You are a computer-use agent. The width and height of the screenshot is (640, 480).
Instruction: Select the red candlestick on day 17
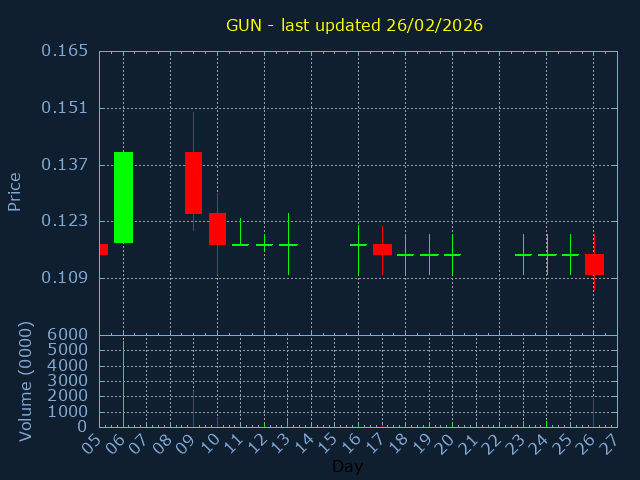tap(382, 249)
